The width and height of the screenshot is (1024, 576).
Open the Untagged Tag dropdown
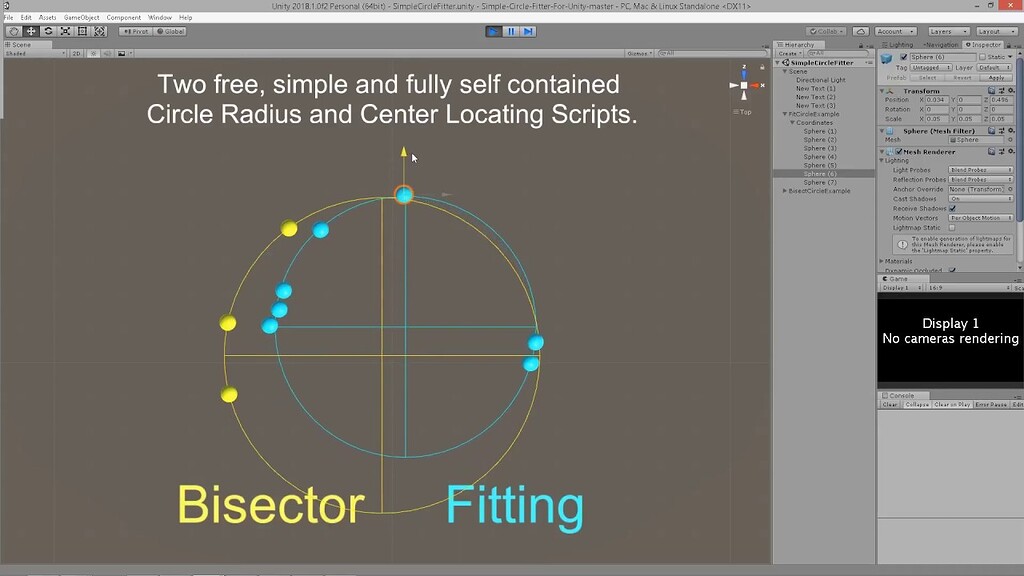pos(931,67)
